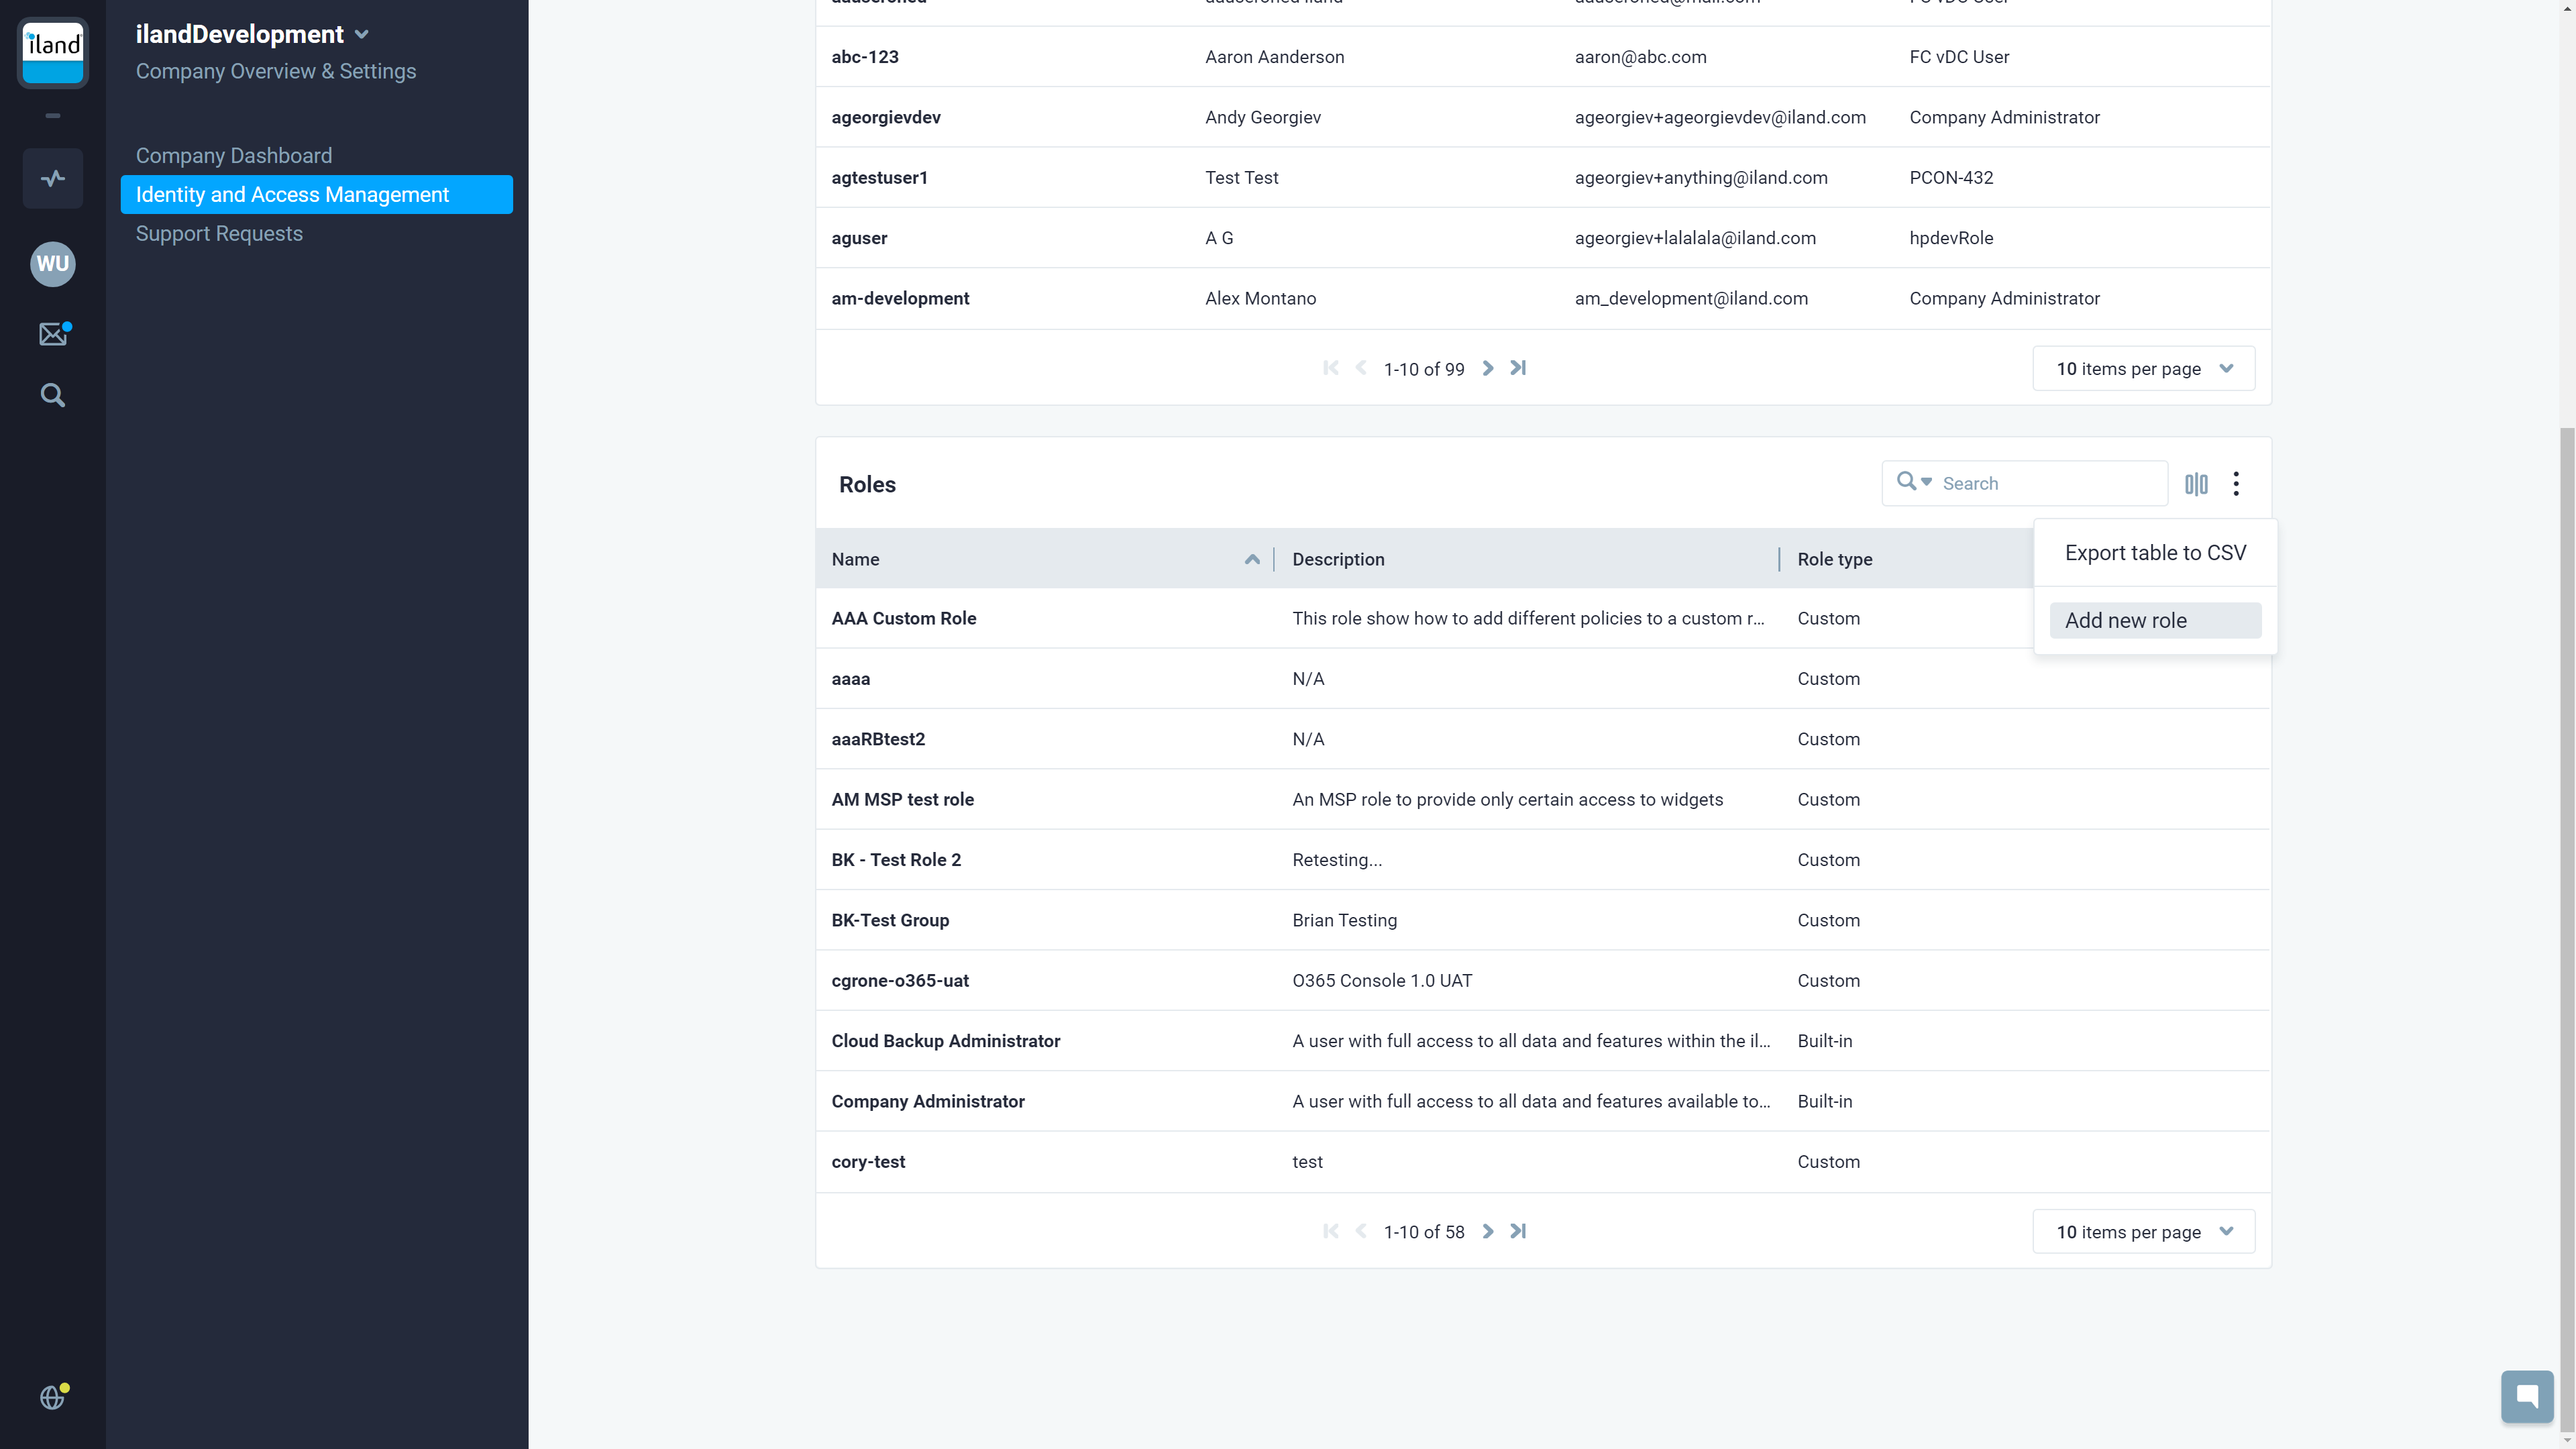The width and height of the screenshot is (2576, 1449).
Task: Go to Support Requests page
Action: [219, 234]
